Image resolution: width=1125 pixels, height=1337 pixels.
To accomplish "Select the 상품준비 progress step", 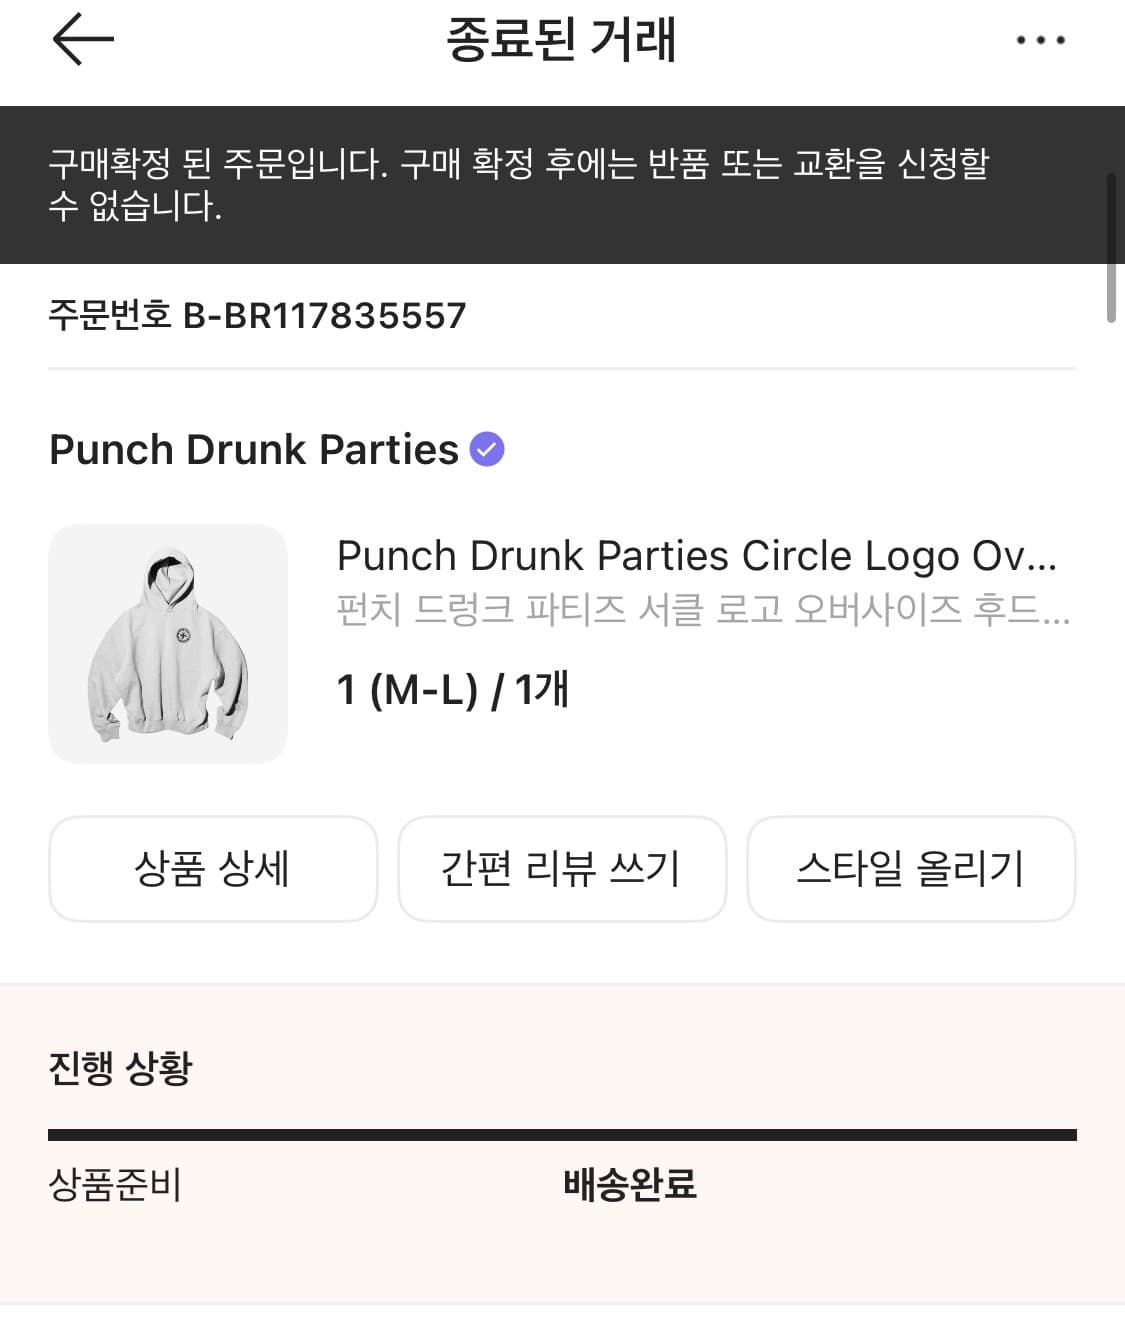I will (115, 1185).
